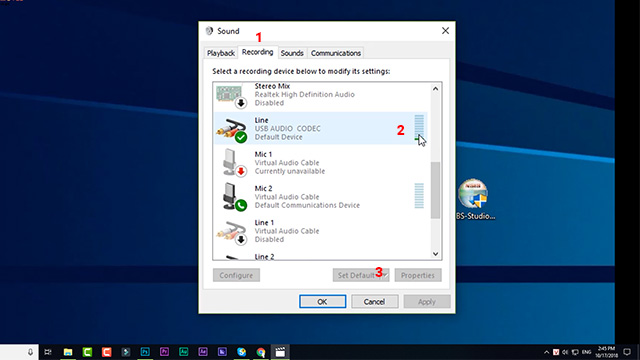Open Google Chrome from the taskbar
This screenshot has height=360, width=640.
261,352
